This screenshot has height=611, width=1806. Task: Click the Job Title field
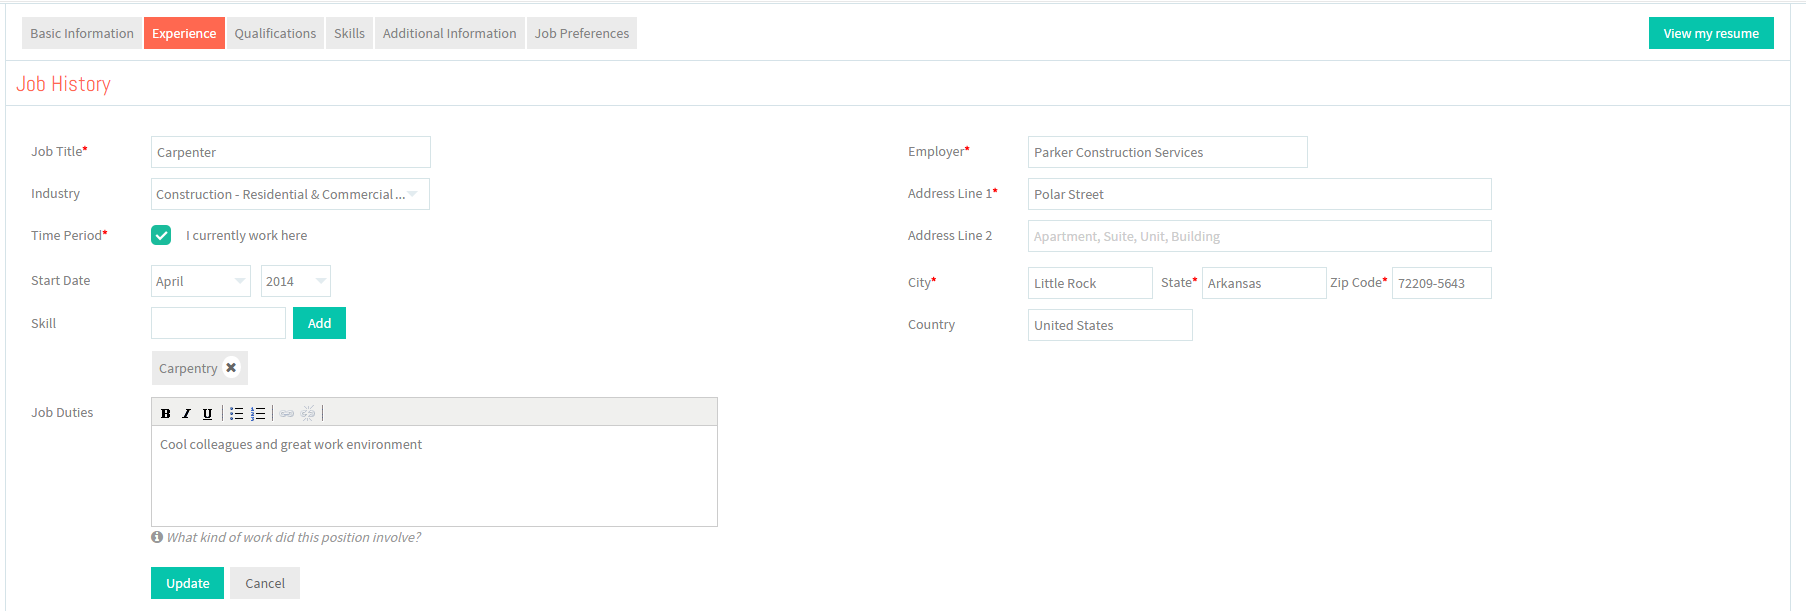(x=291, y=152)
